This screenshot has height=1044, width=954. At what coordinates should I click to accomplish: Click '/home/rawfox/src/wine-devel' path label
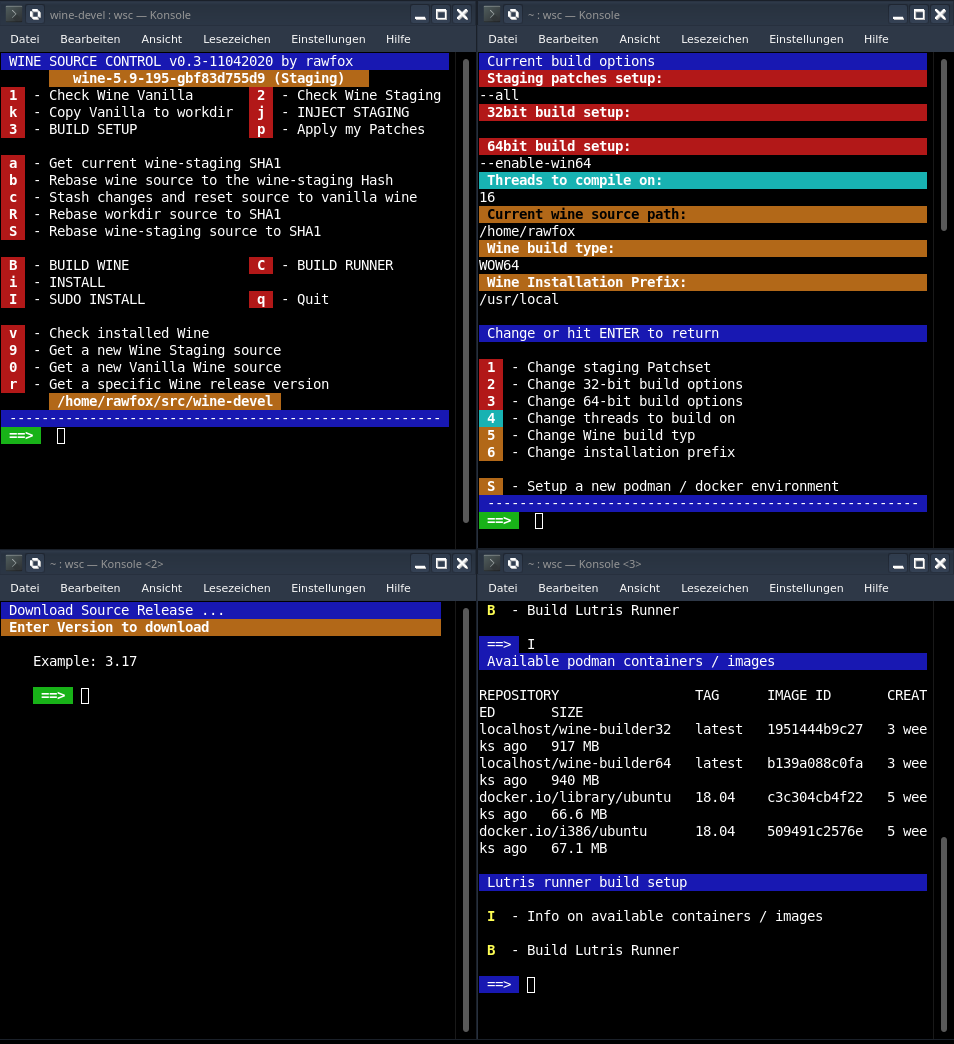(x=165, y=401)
